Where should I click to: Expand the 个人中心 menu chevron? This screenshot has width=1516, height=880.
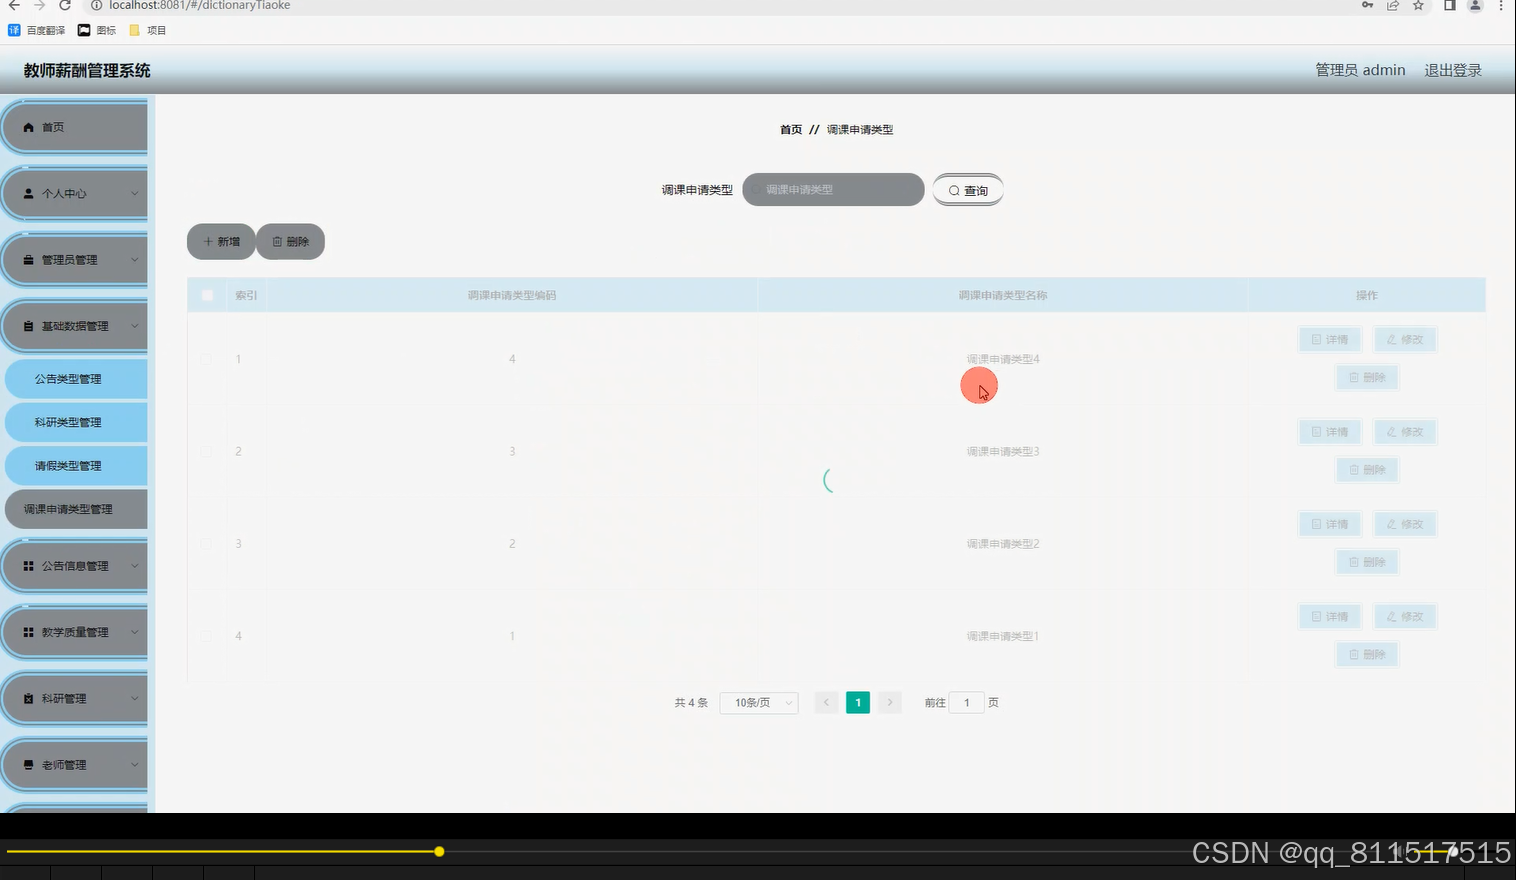pos(135,194)
